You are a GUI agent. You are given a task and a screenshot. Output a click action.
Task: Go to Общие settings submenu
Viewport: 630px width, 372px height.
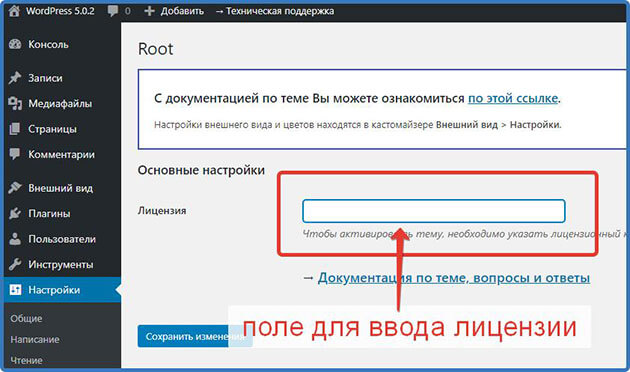coord(27,319)
